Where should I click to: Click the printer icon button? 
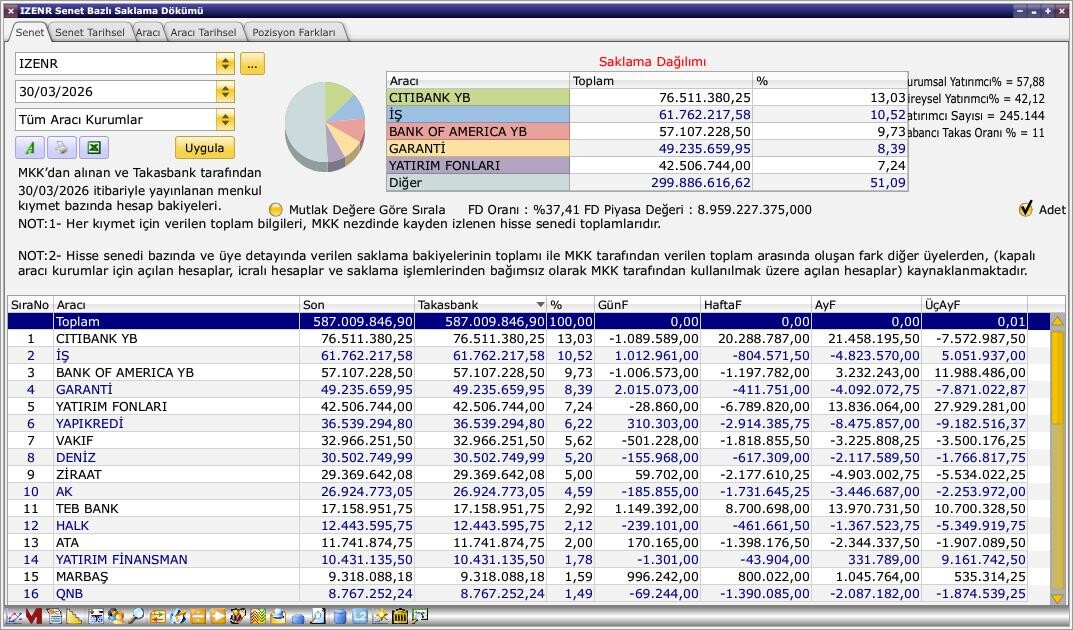pyautogui.click(x=61, y=148)
